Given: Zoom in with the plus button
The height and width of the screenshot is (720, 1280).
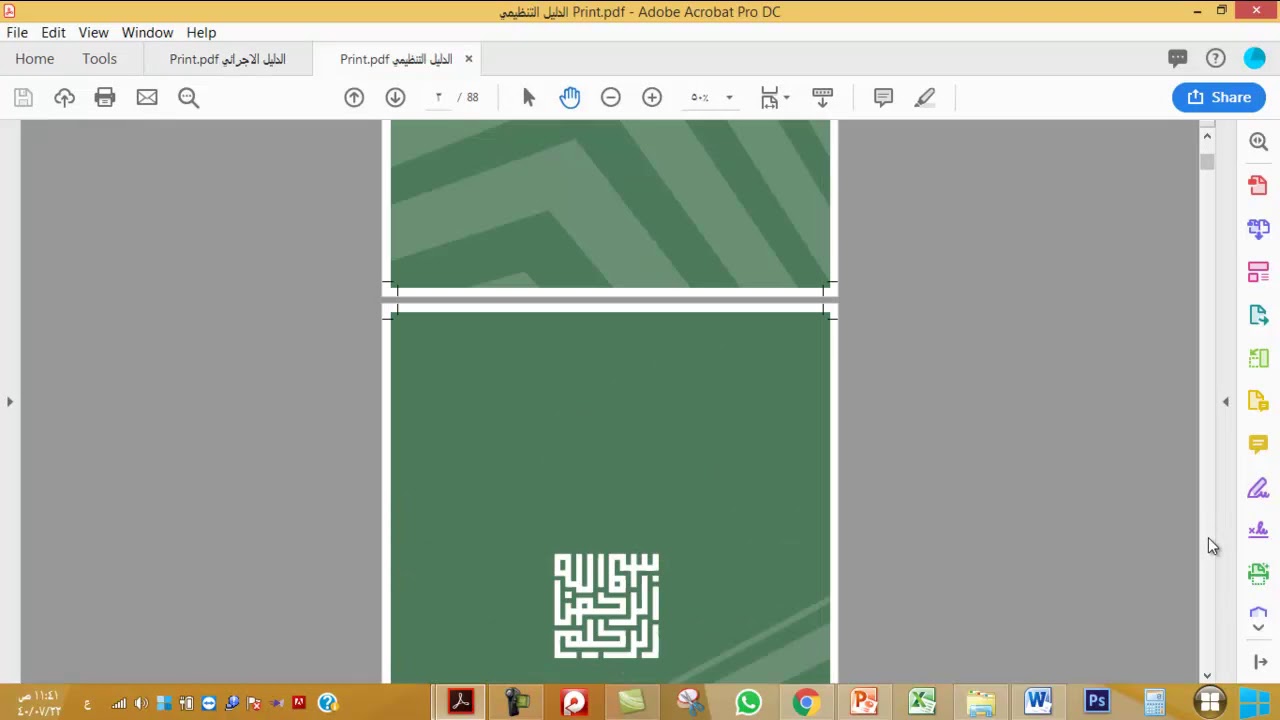Looking at the screenshot, I should 652,97.
